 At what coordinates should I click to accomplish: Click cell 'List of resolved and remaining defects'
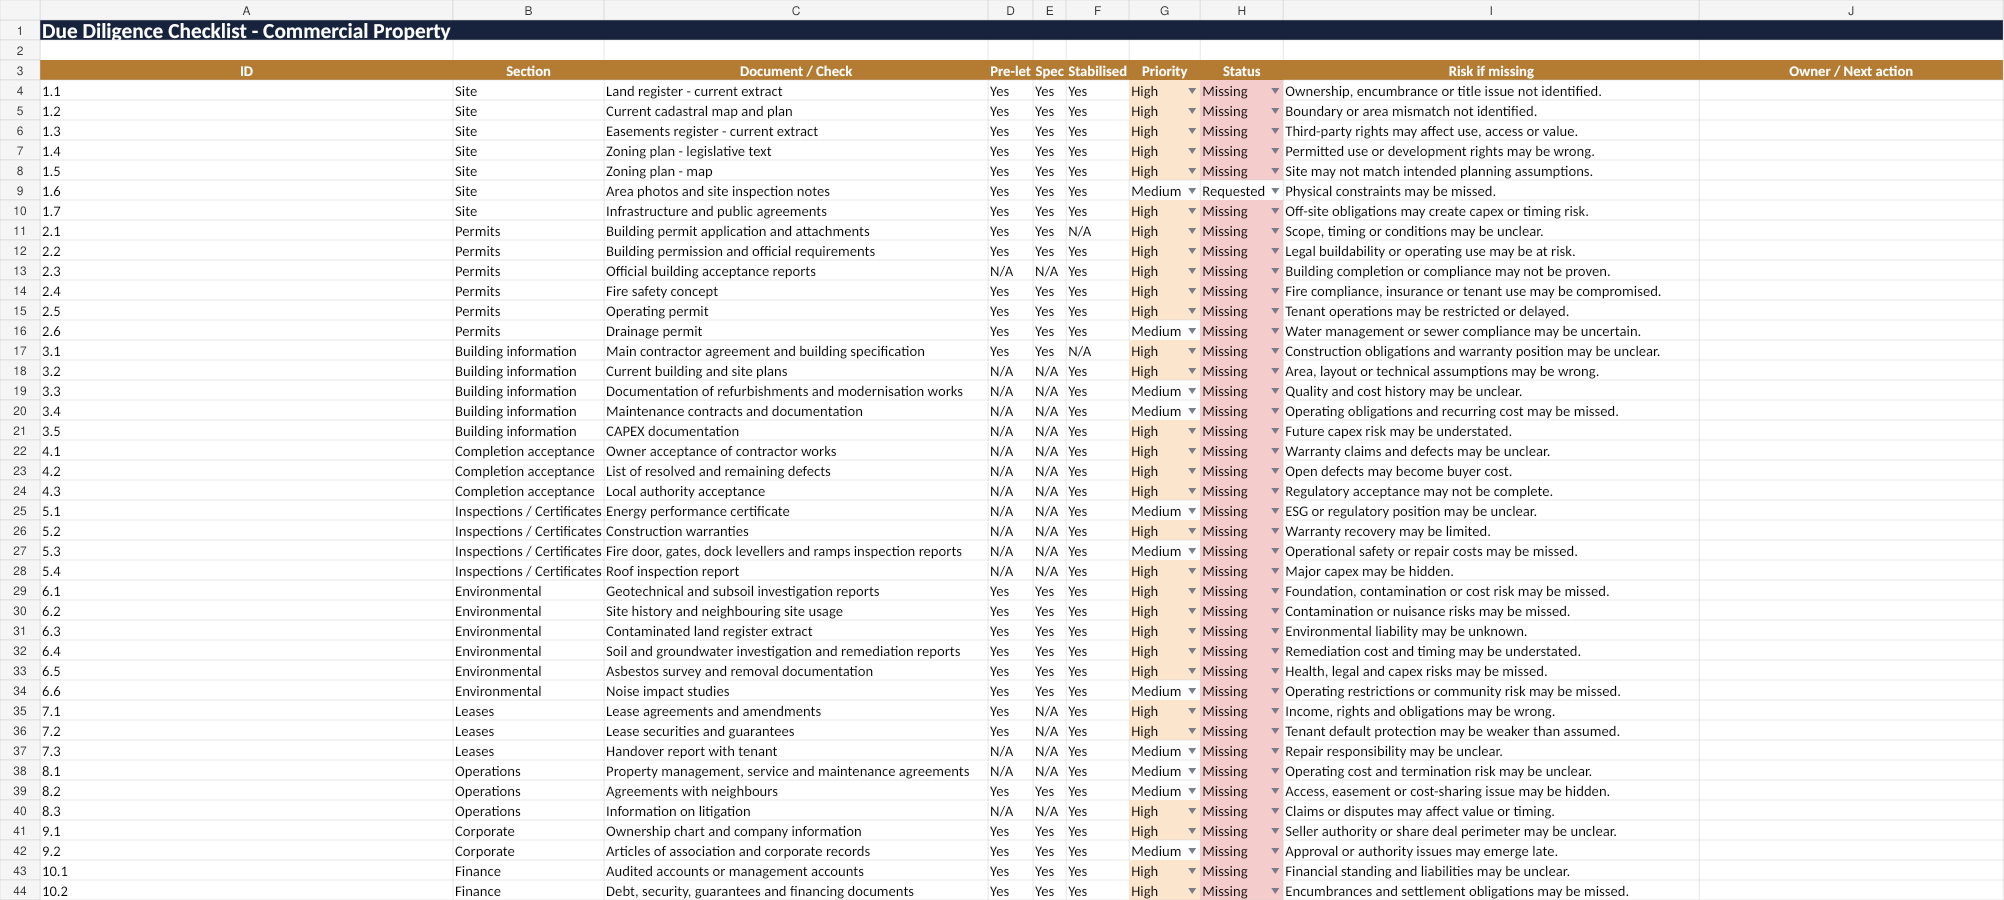(796, 471)
